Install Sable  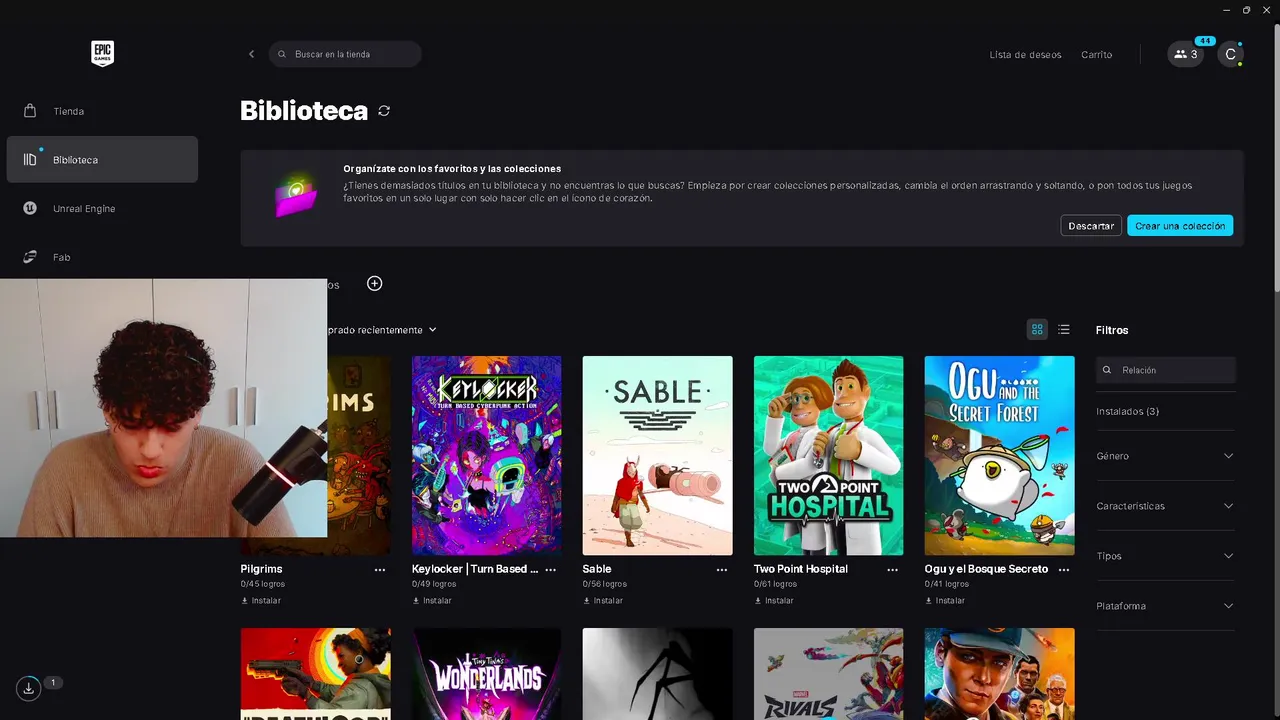coord(603,601)
